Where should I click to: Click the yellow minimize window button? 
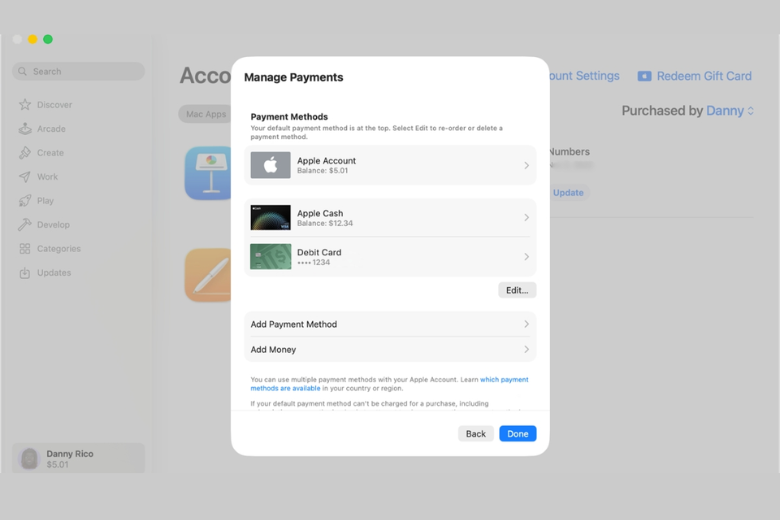pos(32,39)
